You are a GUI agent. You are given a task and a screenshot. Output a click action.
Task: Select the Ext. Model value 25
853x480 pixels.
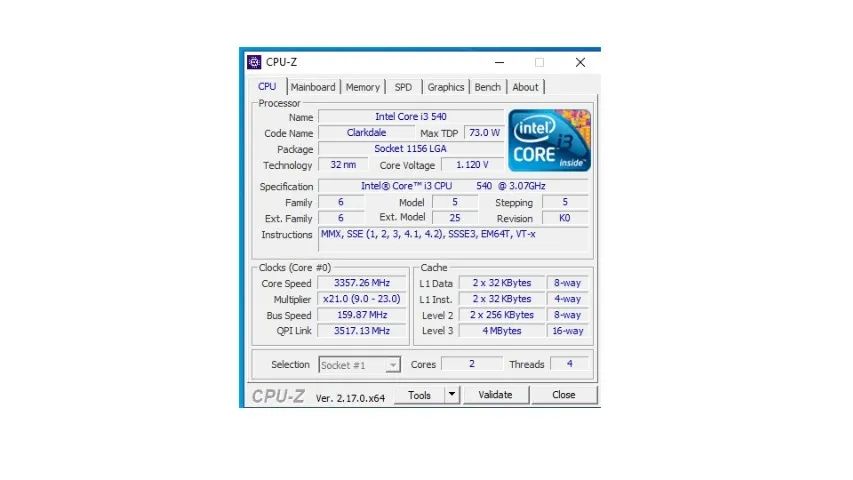455,218
